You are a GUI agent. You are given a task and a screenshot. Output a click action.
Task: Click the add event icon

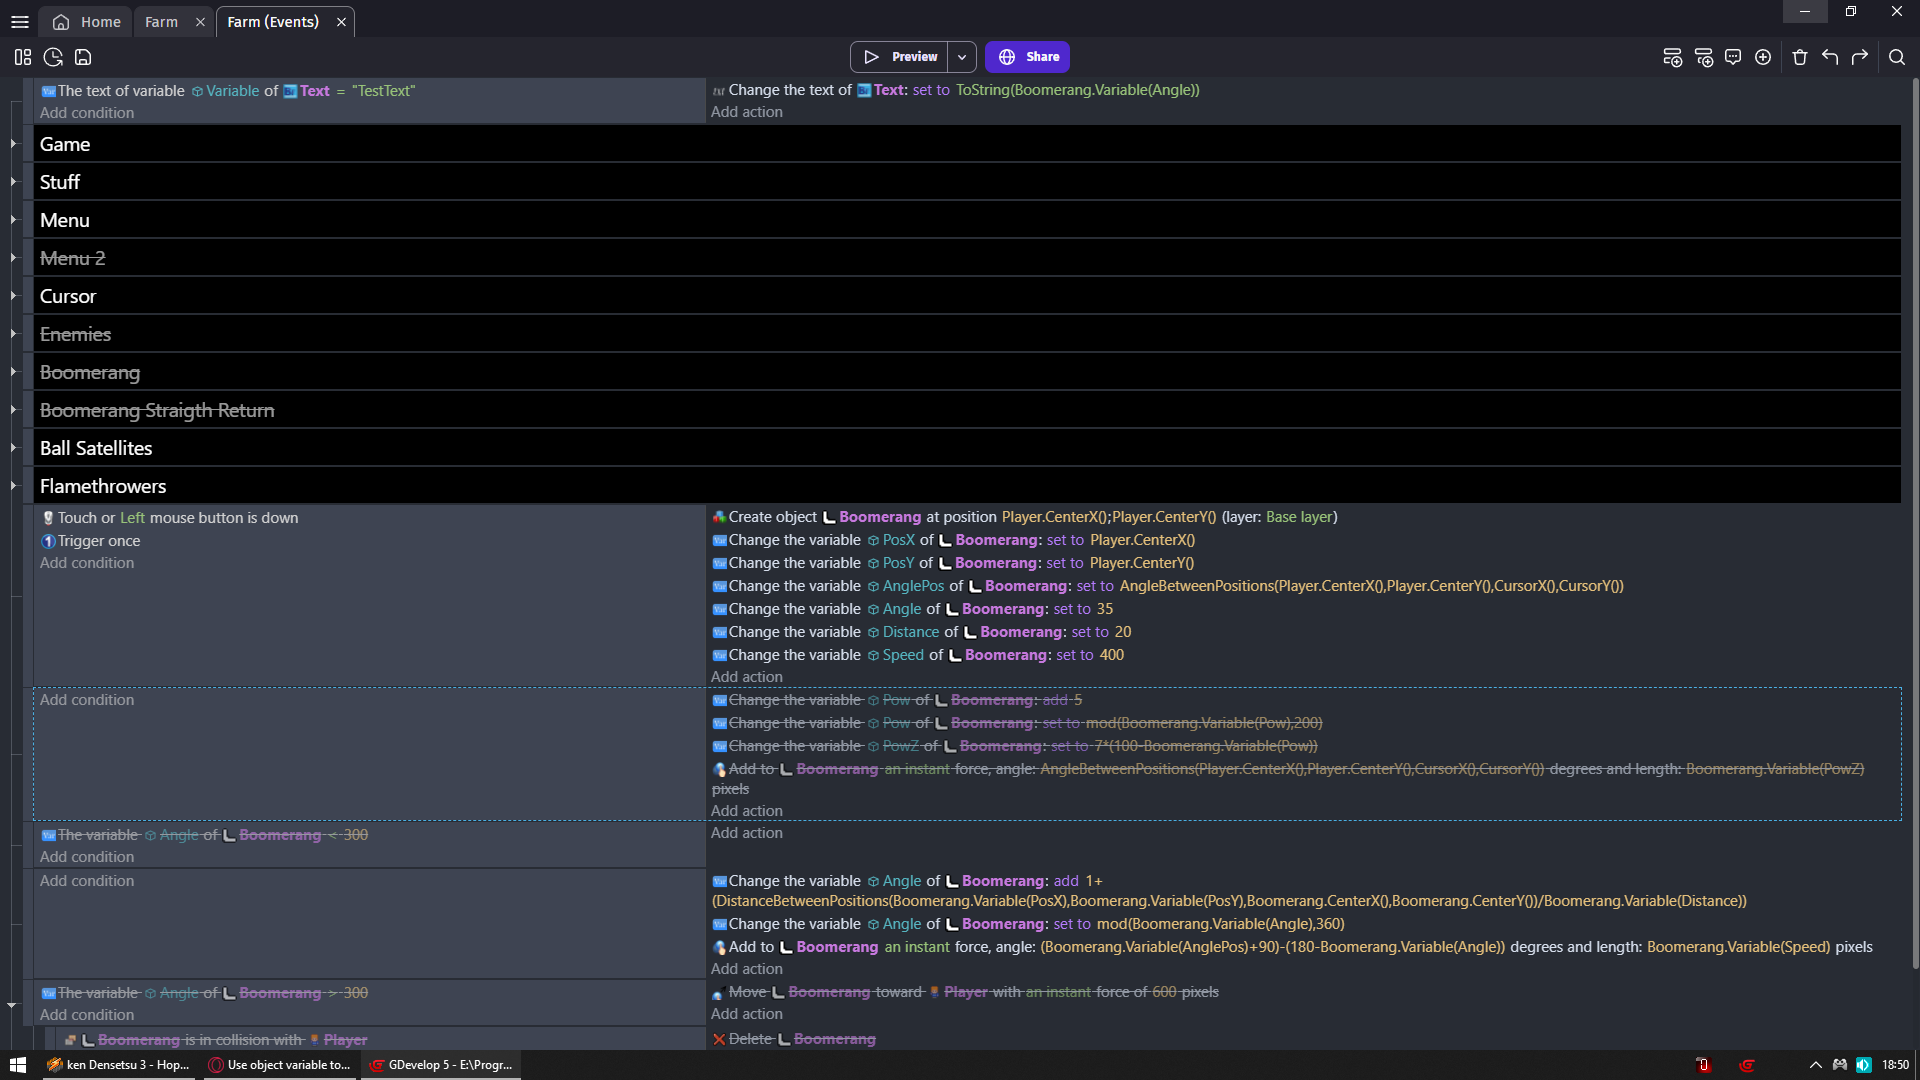(1672, 57)
